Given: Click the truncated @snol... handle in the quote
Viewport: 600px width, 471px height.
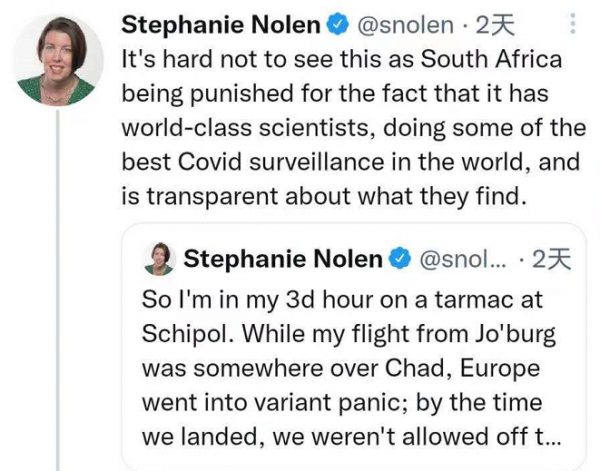Looking at the screenshot, I should [x=461, y=260].
